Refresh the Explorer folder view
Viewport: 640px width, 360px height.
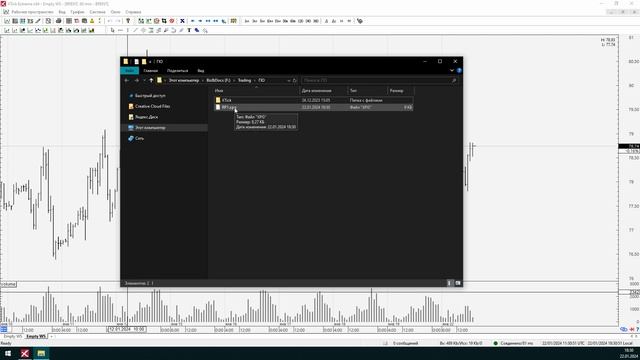pyautogui.click(x=295, y=80)
